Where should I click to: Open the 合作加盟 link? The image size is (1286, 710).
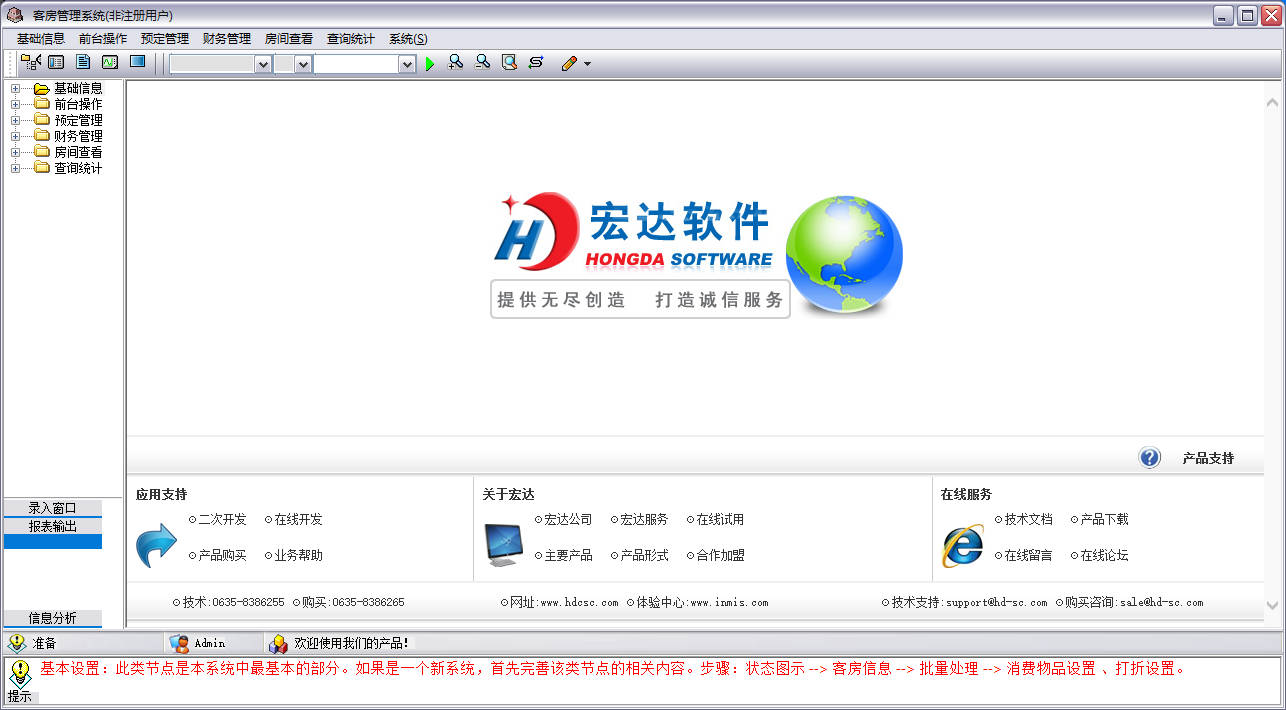[x=720, y=556]
